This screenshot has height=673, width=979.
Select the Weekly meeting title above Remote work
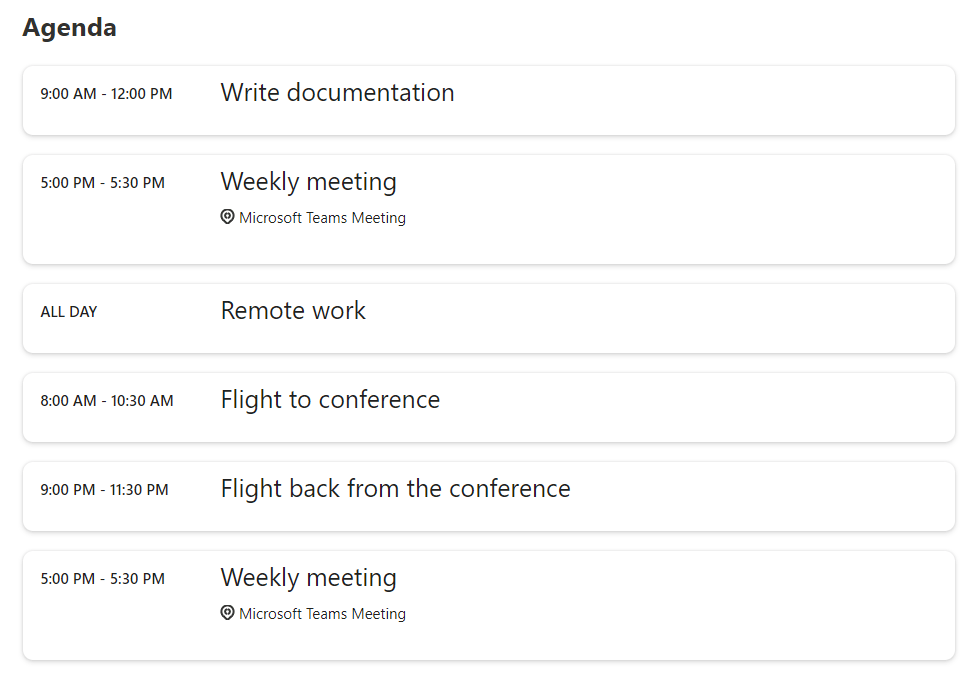(308, 182)
